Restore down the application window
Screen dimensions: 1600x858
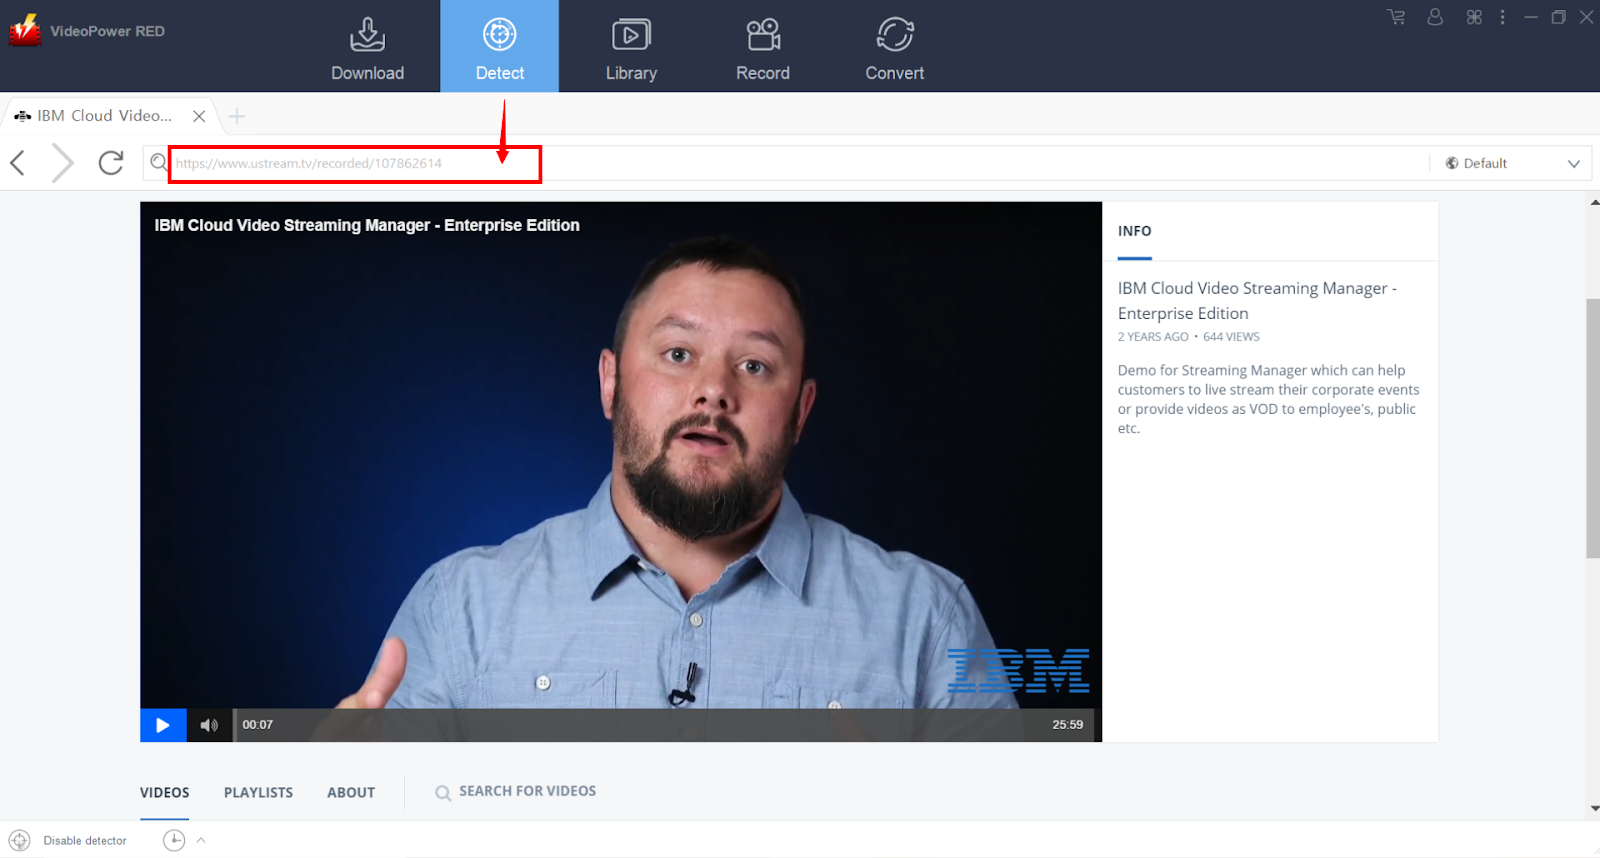tap(1558, 17)
